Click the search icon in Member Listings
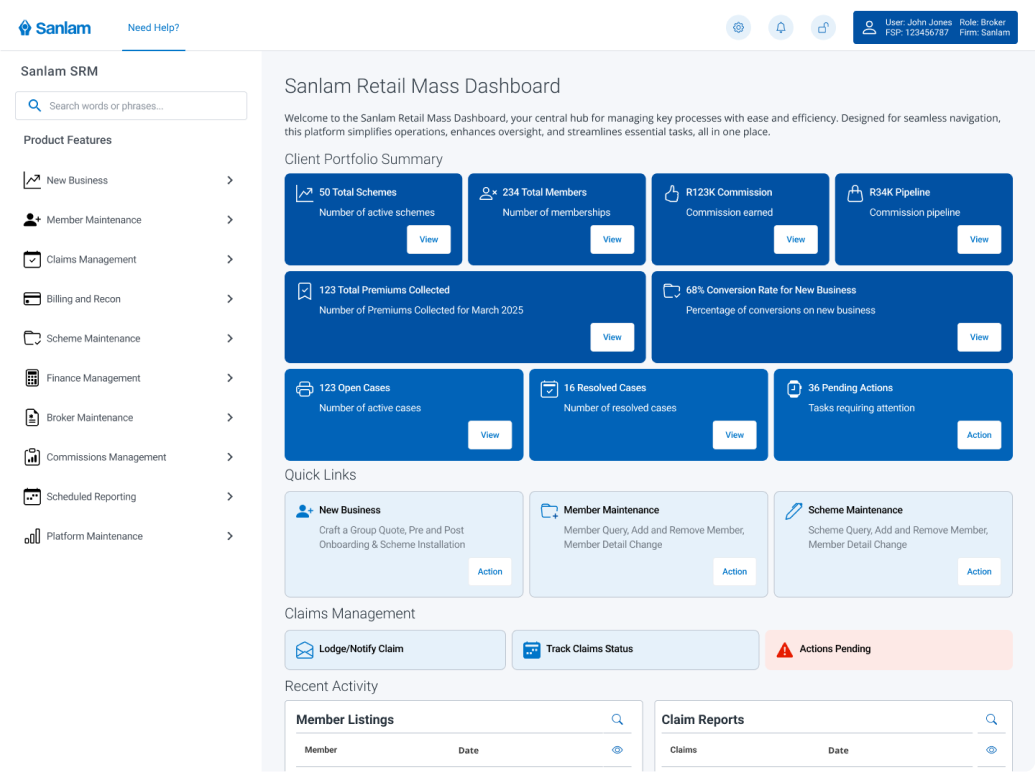1036x772 pixels. (617, 719)
